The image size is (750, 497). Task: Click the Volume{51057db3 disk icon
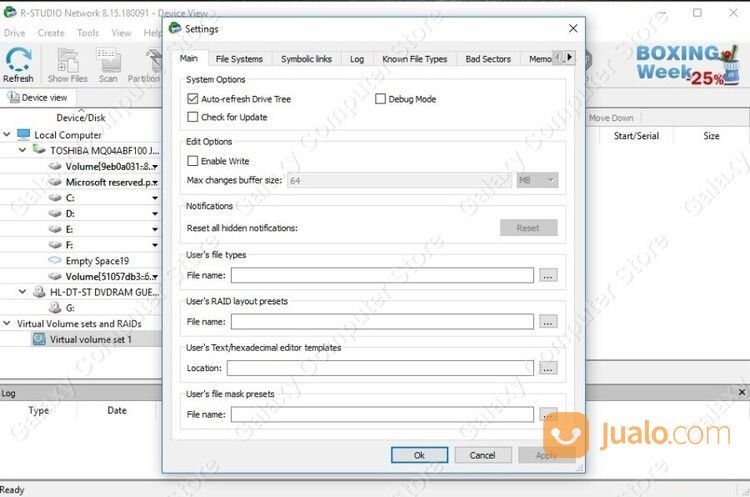(55, 276)
